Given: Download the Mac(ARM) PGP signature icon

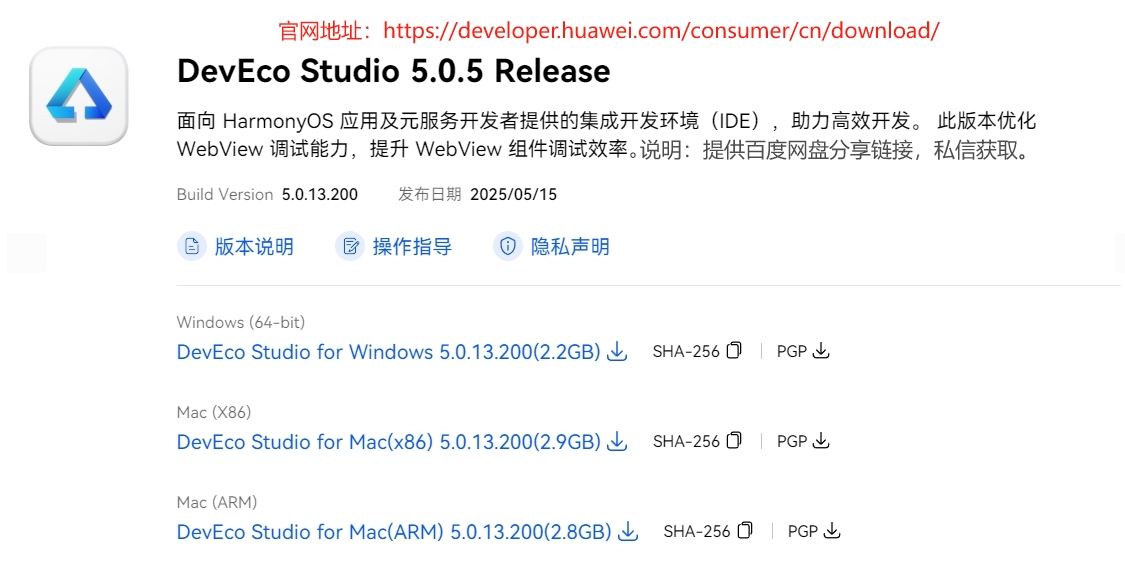Looking at the screenshot, I should [x=832, y=531].
